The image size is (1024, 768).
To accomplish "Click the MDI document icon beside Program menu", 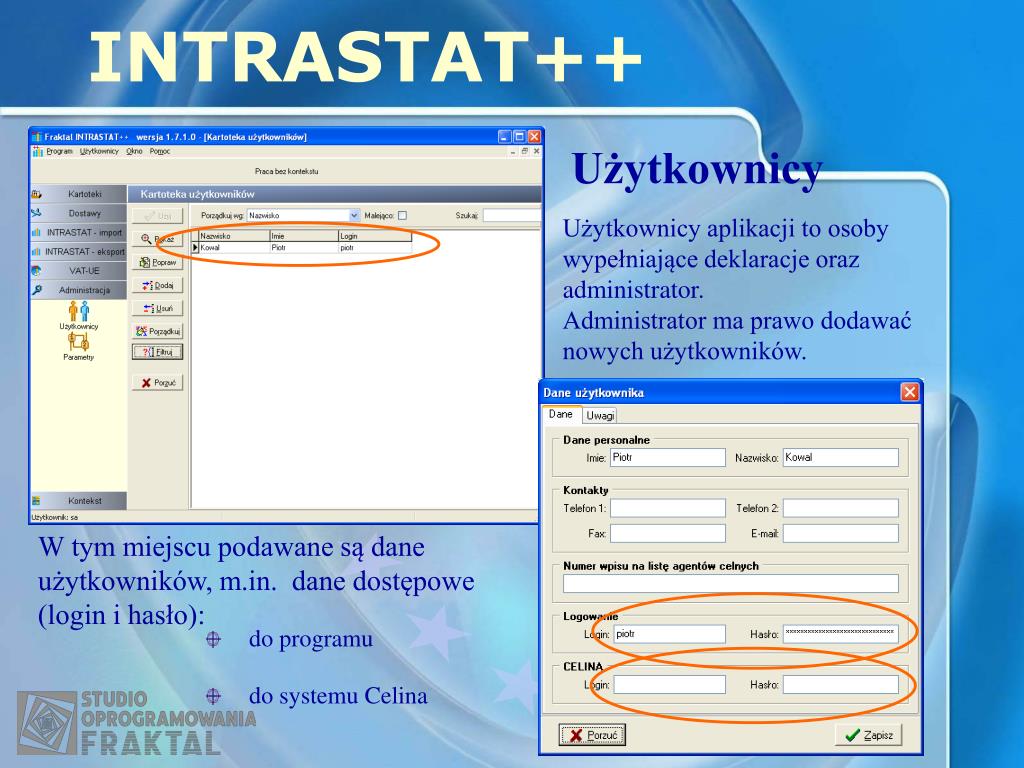I will [x=38, y=152].
